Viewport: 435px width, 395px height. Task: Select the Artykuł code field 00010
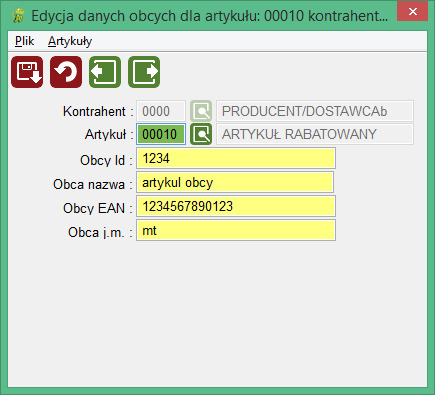[x=161, y=134]
